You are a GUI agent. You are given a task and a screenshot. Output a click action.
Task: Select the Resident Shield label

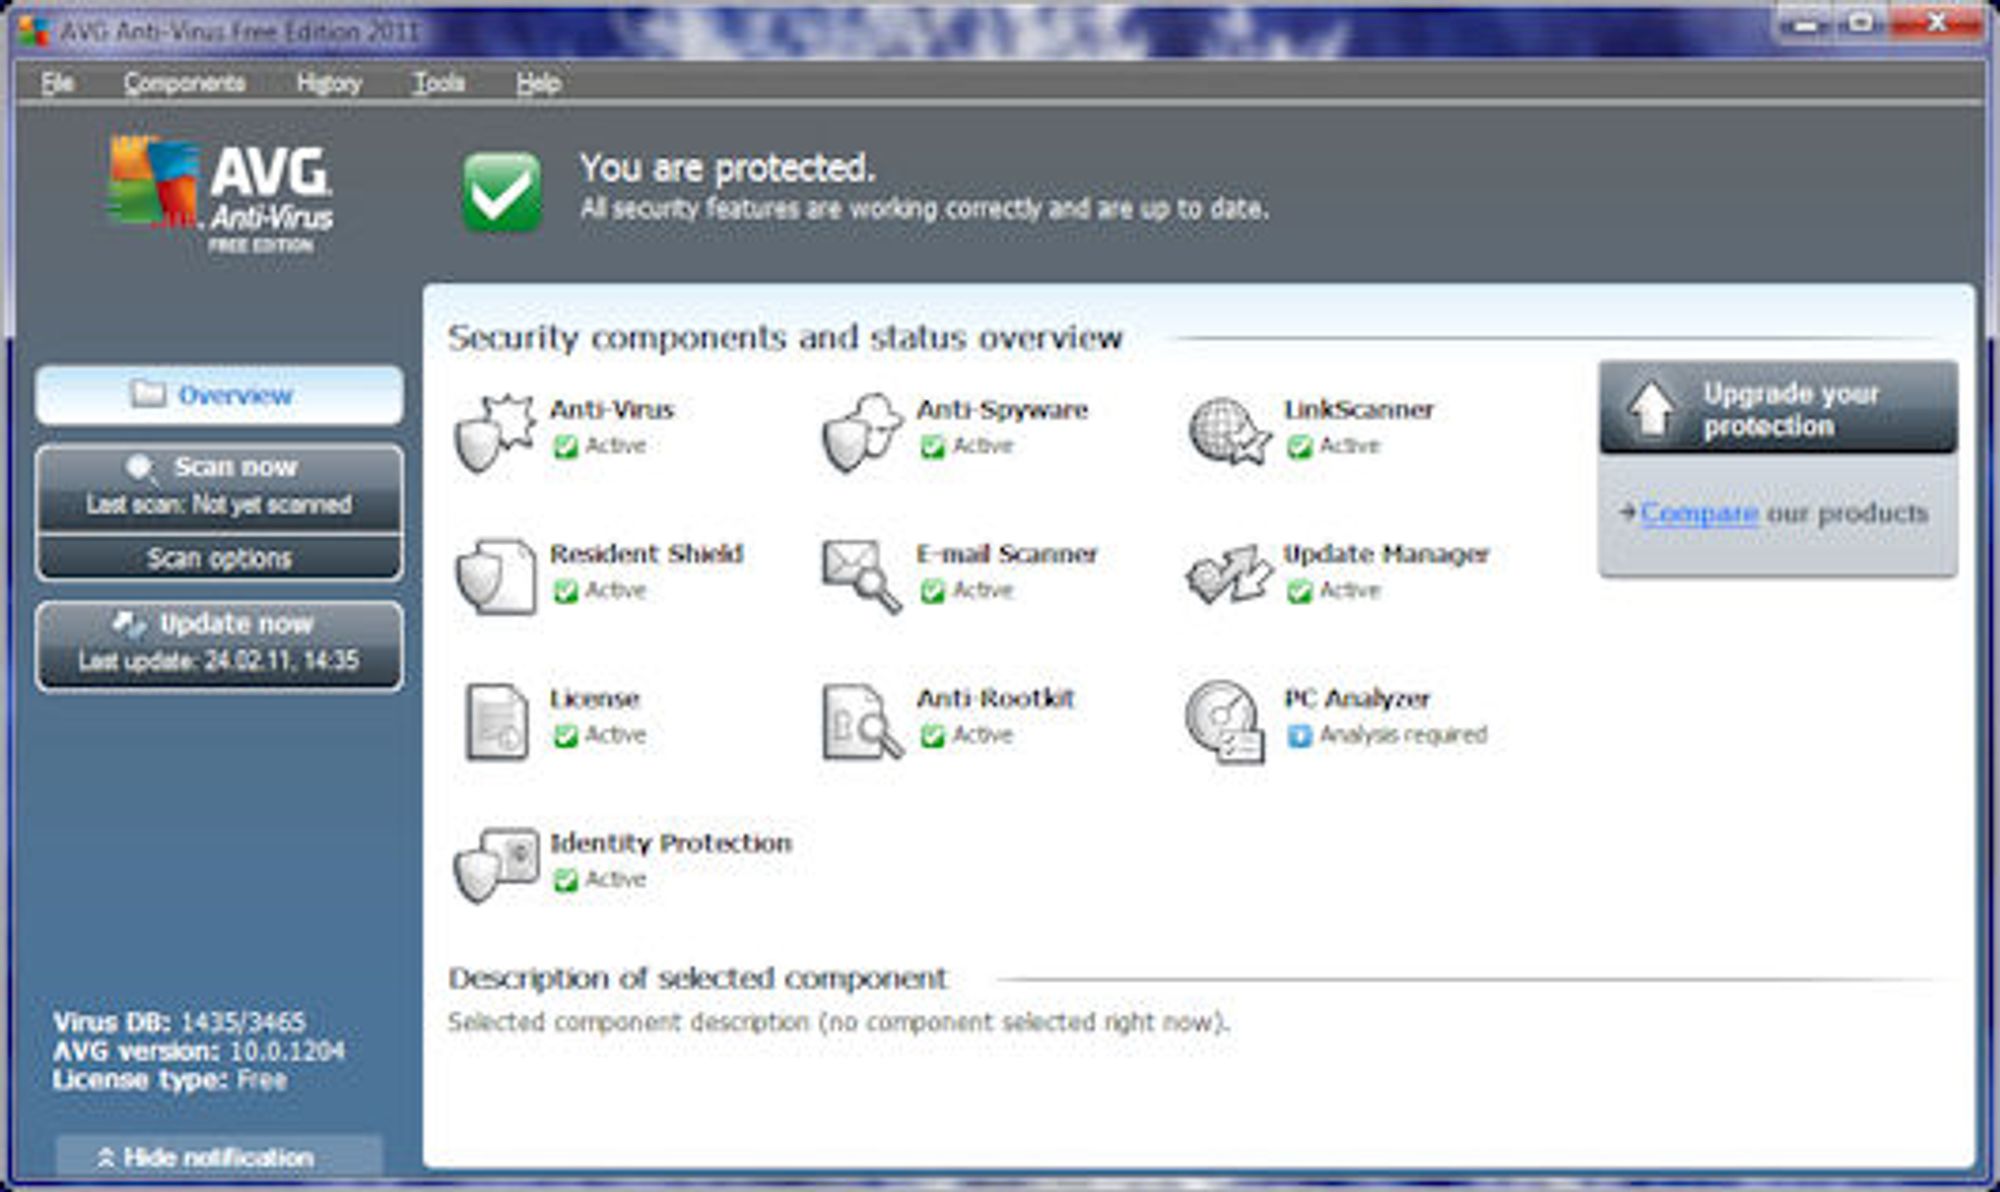646,554
